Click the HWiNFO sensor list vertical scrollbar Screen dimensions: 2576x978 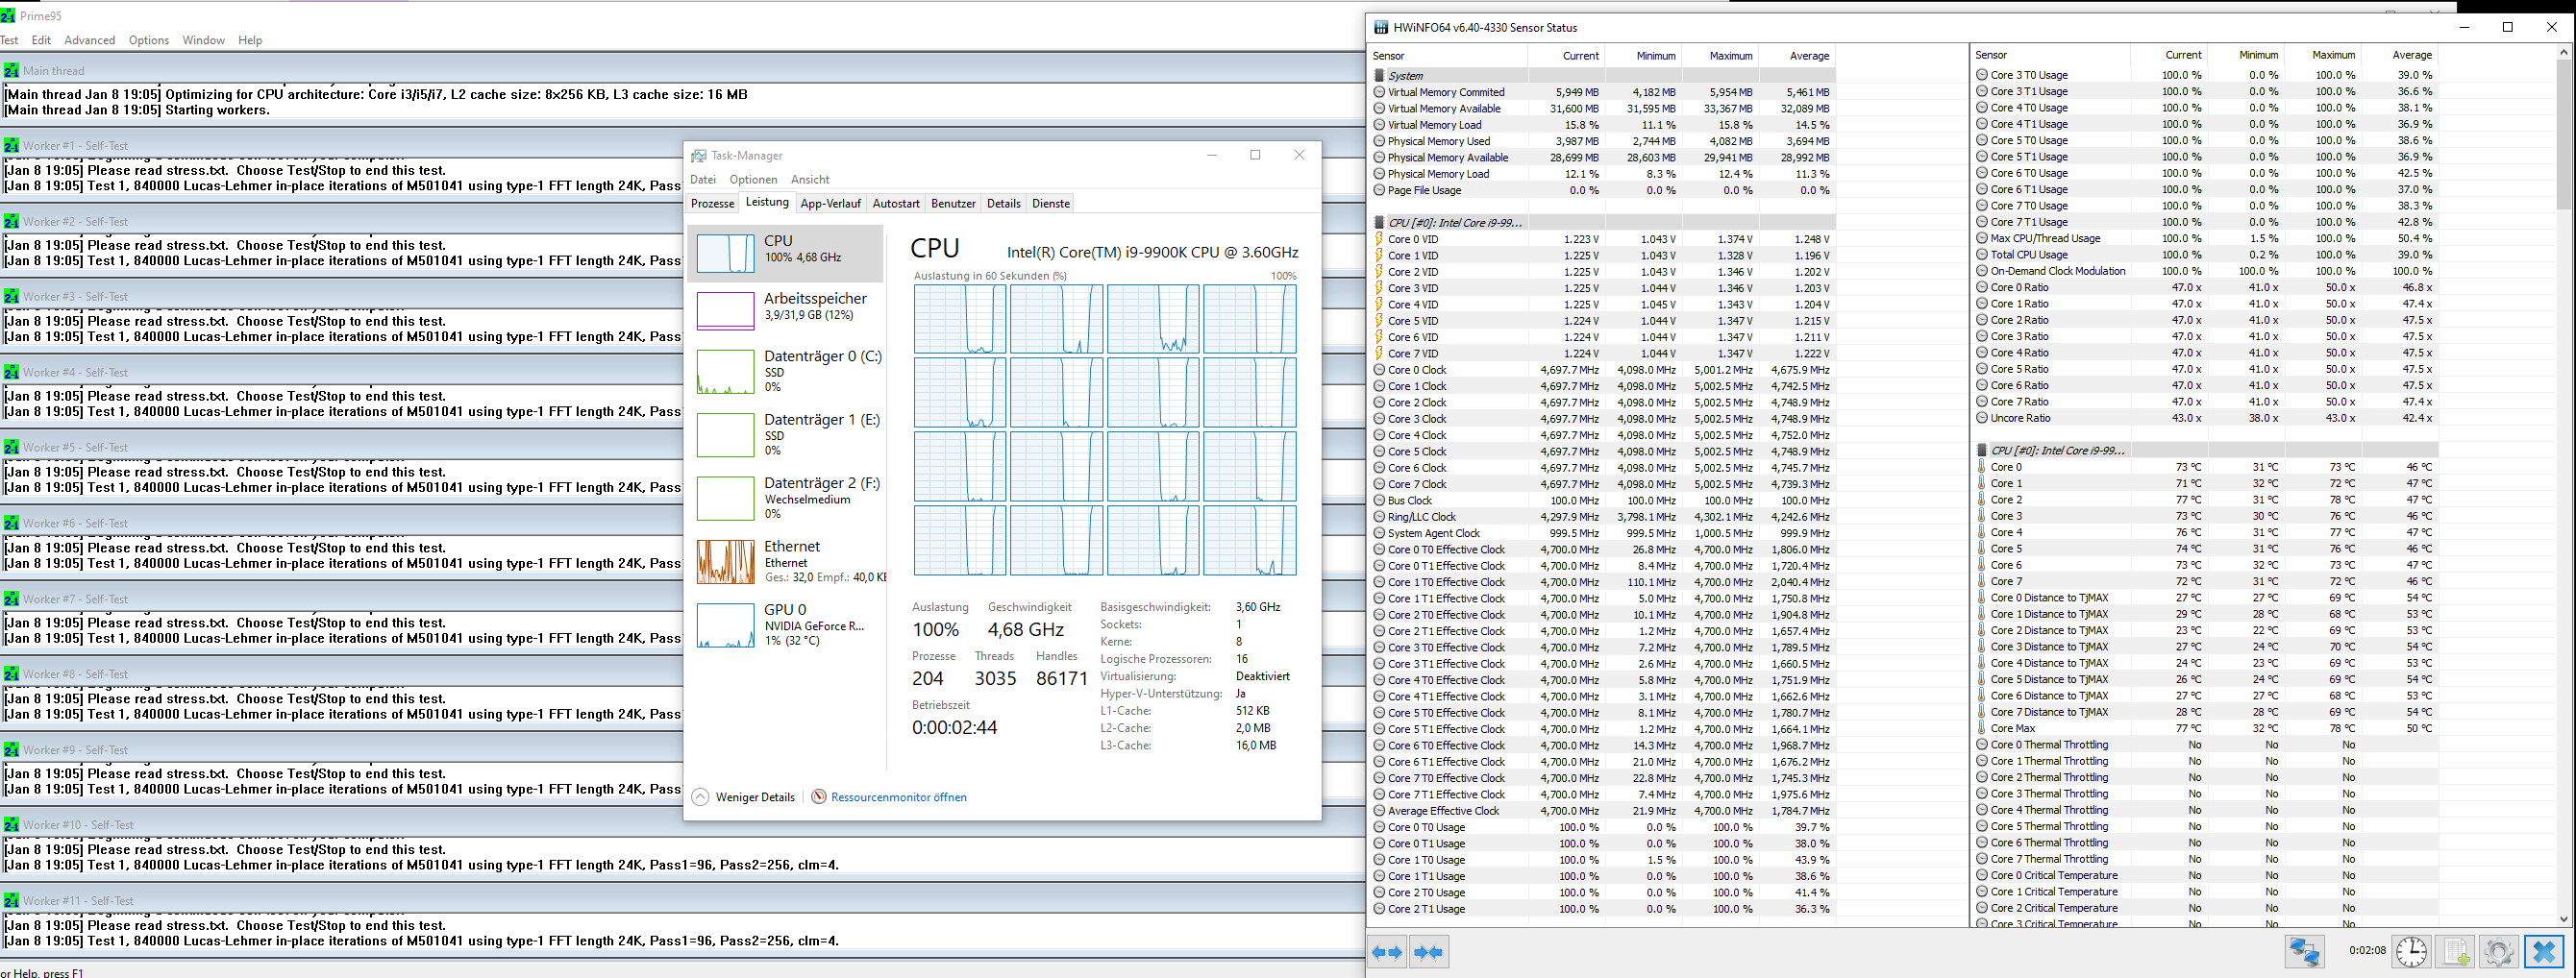pyautogui.click(x=2563, y=484)
